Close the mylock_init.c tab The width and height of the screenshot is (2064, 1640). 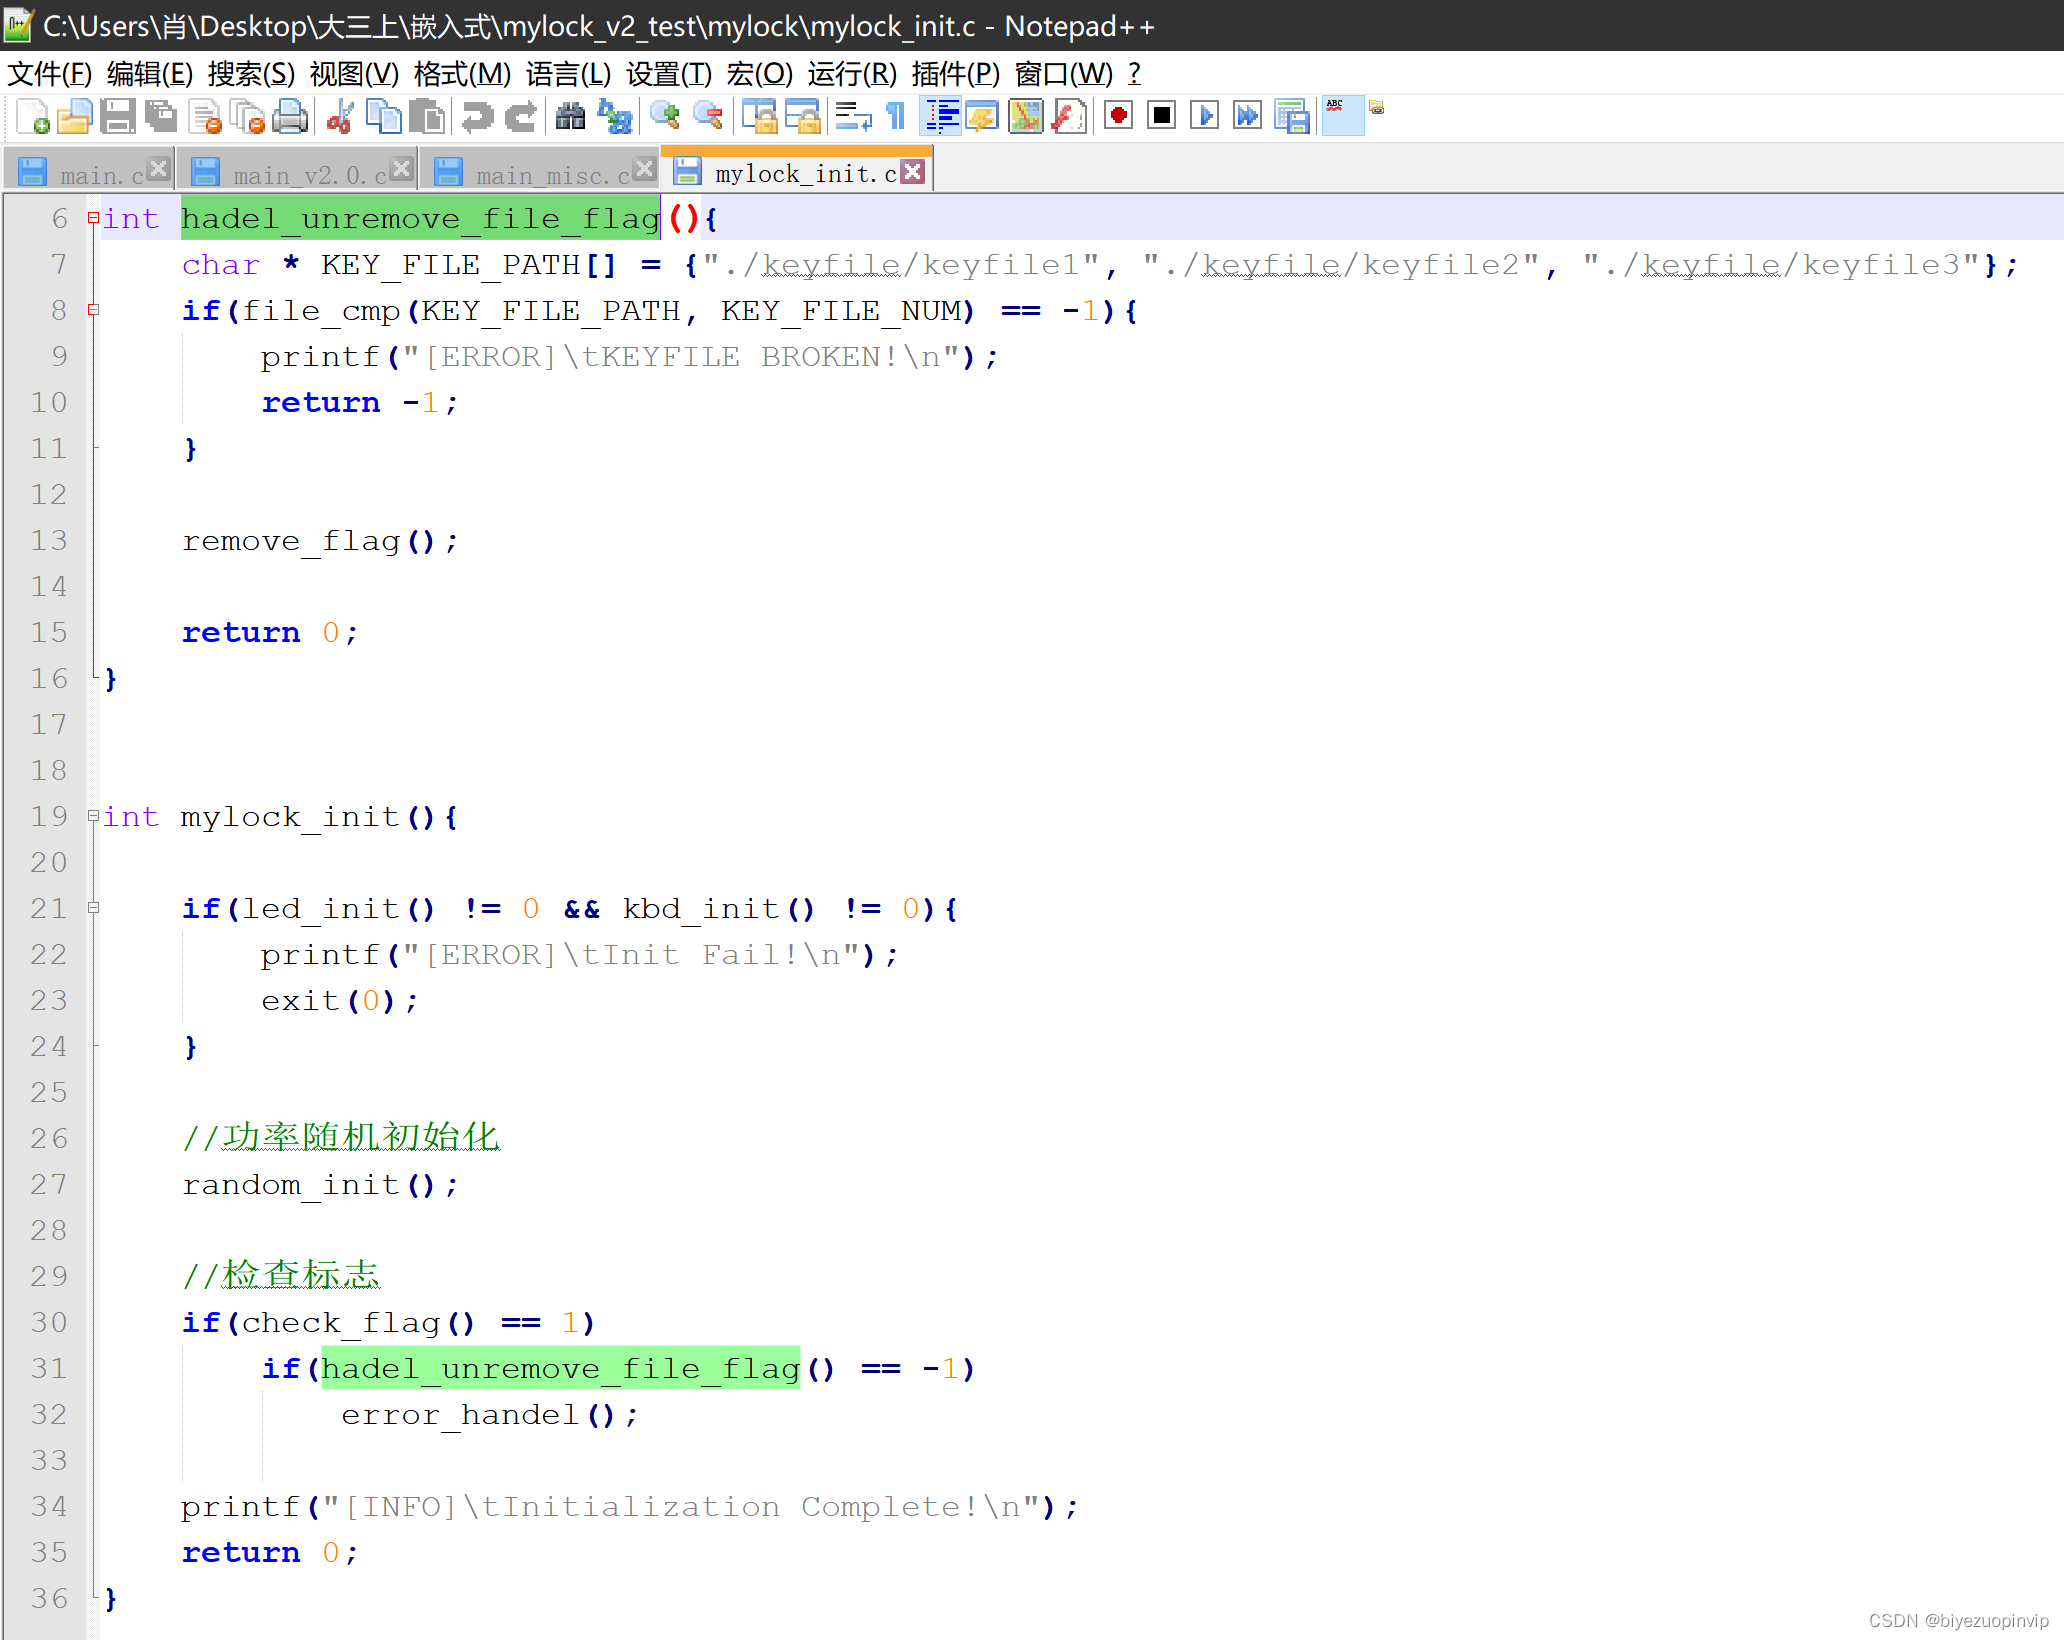pos(912,172)
